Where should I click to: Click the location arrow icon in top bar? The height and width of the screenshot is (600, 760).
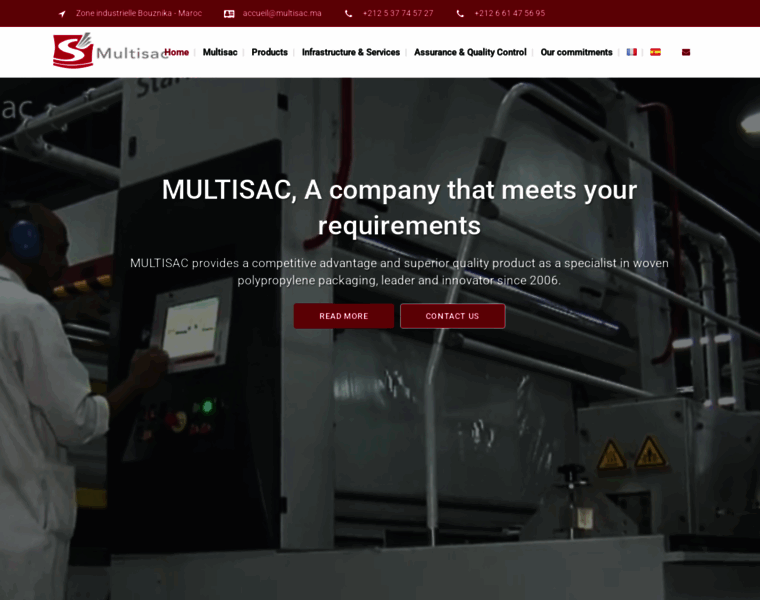62,14
